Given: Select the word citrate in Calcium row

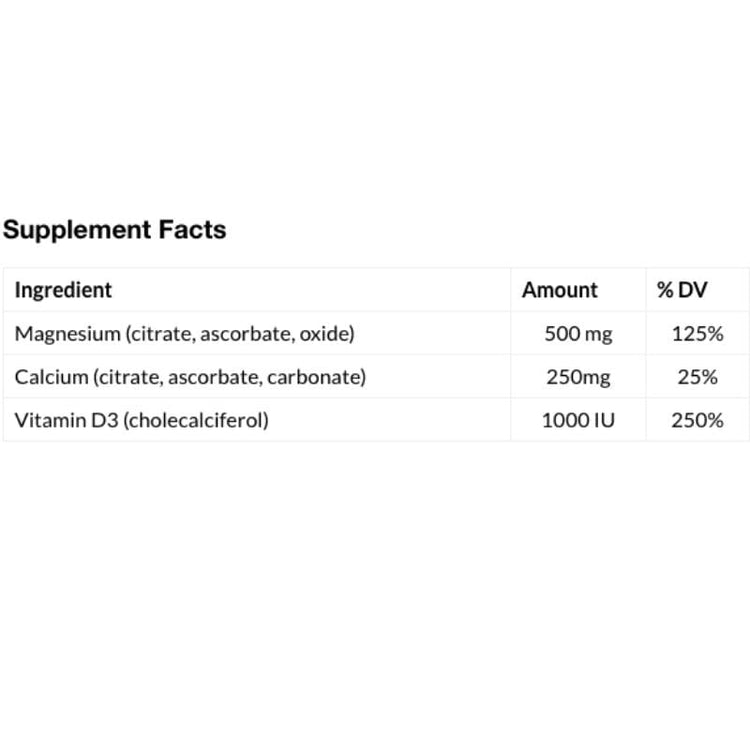Looking at the screenshot, I should pyautogui.click(x=133, y=377).
